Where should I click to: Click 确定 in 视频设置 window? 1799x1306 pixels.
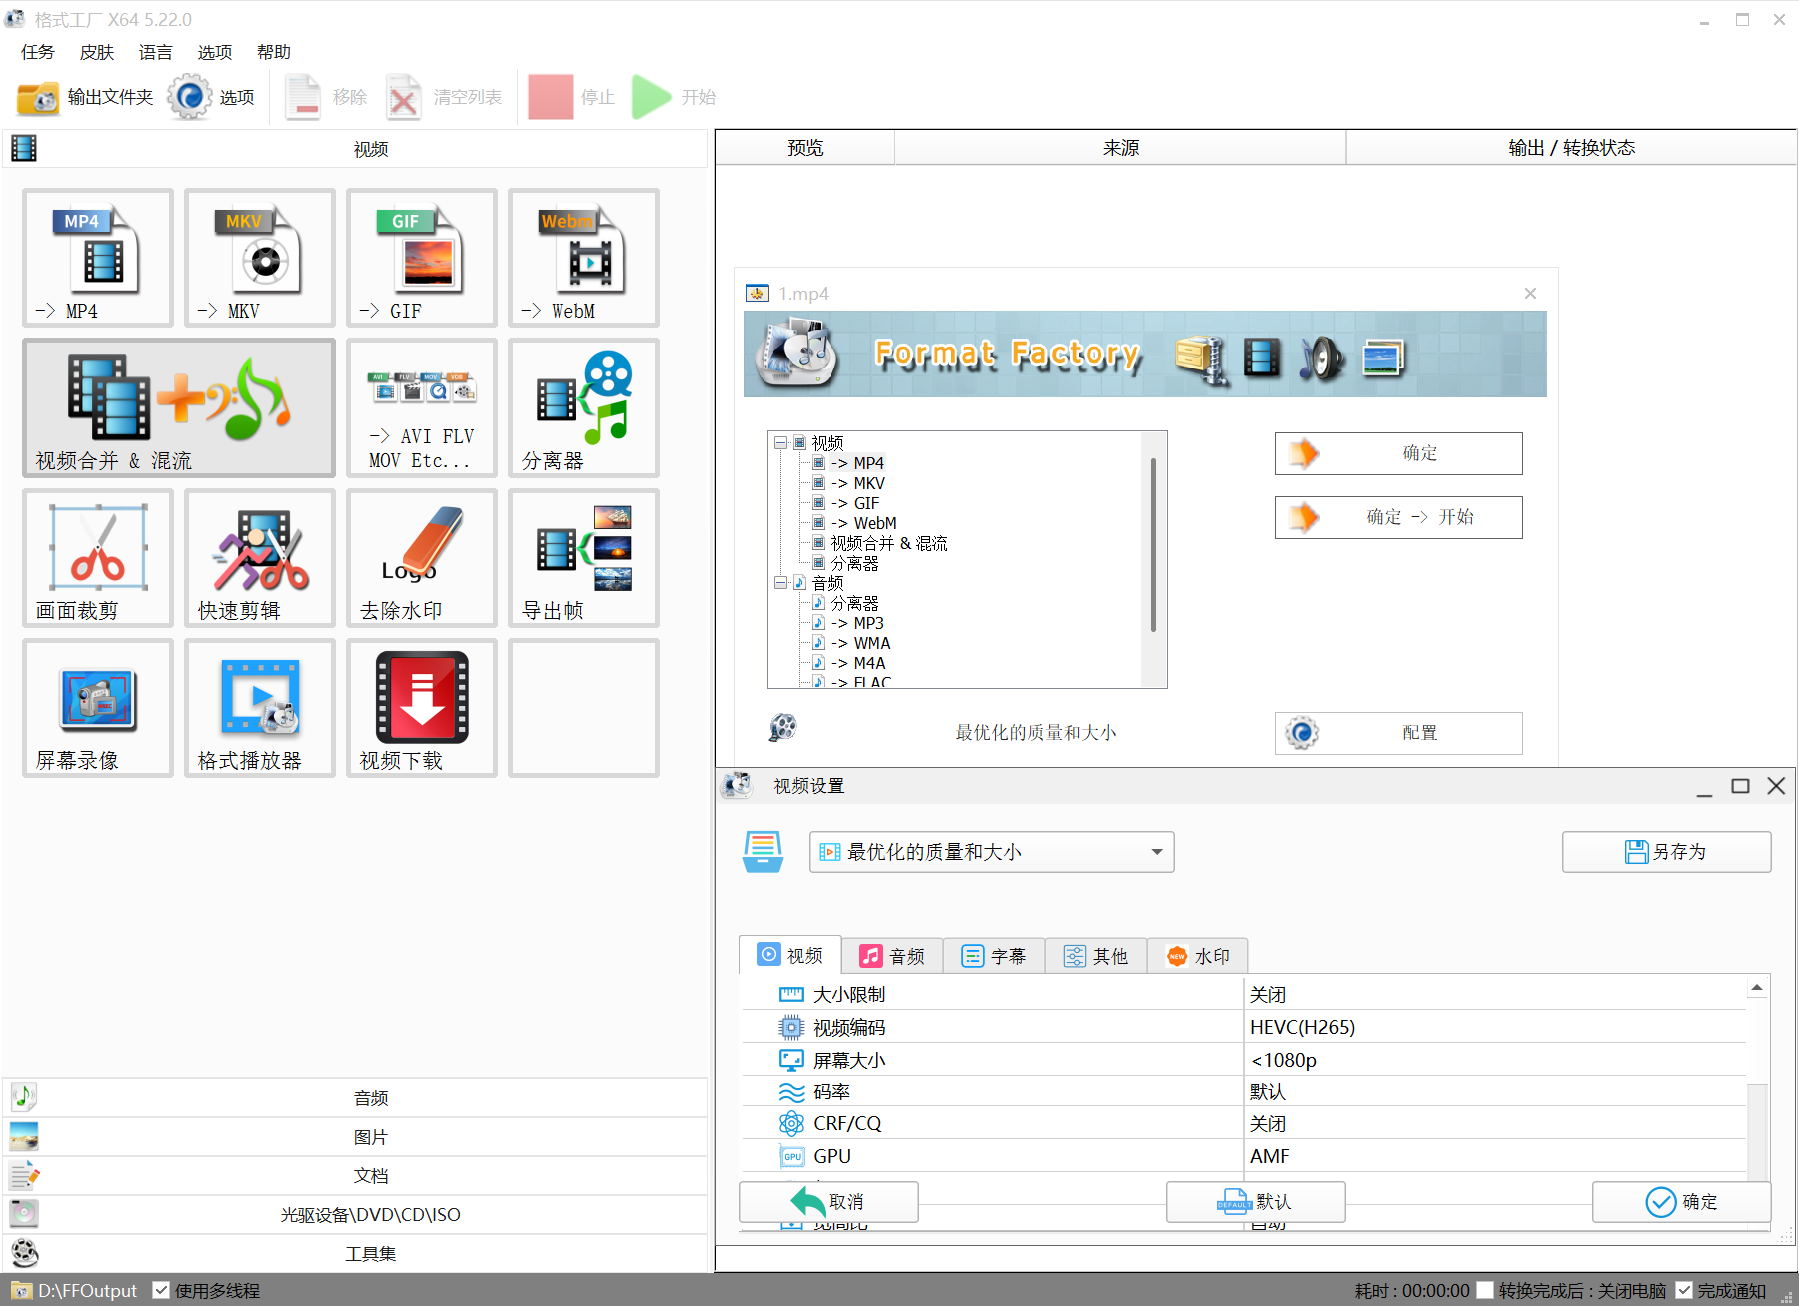(1682, 1202)
